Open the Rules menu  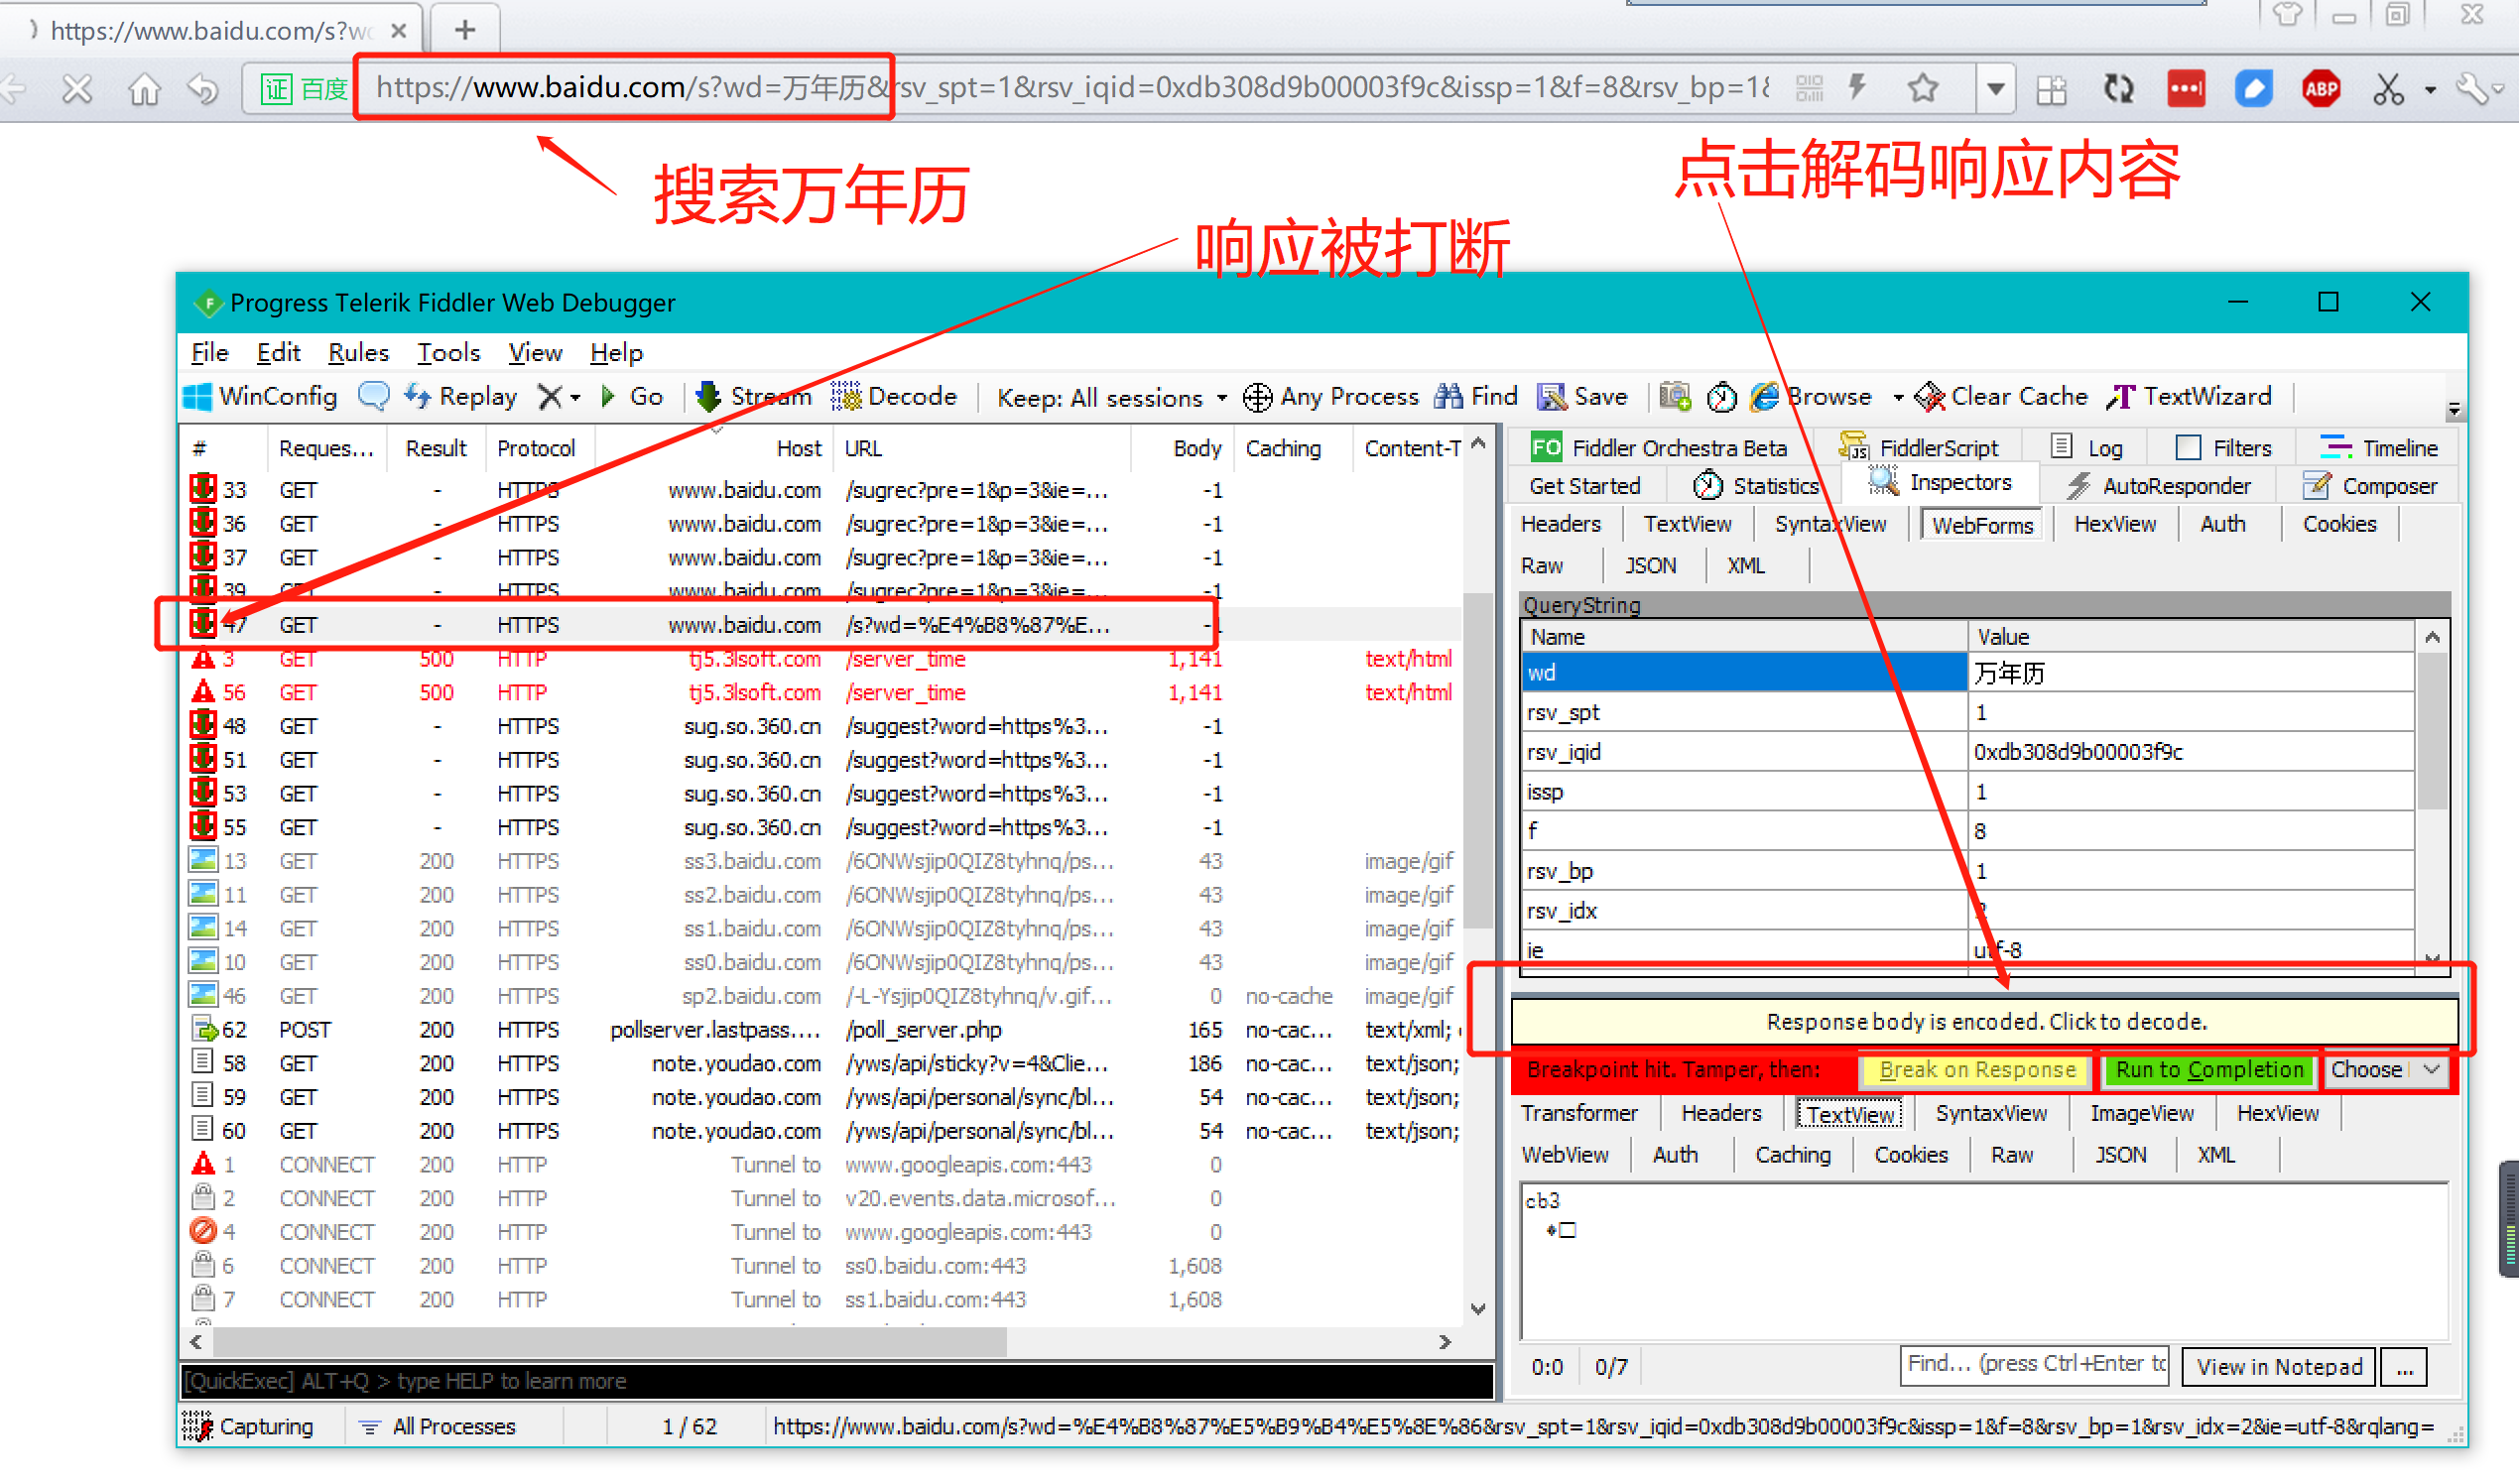[357, 353]
